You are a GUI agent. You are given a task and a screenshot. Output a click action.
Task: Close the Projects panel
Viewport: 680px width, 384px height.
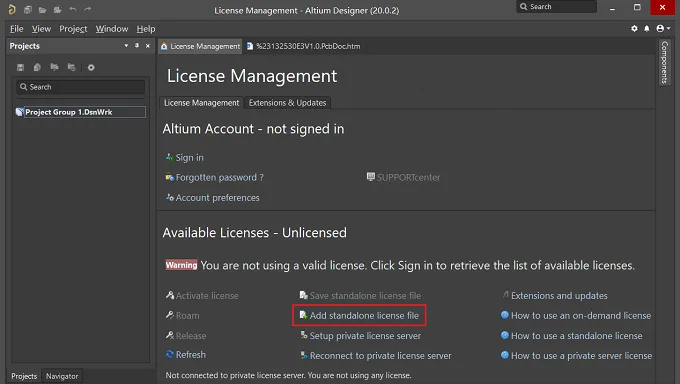click(x=148, y=46)
